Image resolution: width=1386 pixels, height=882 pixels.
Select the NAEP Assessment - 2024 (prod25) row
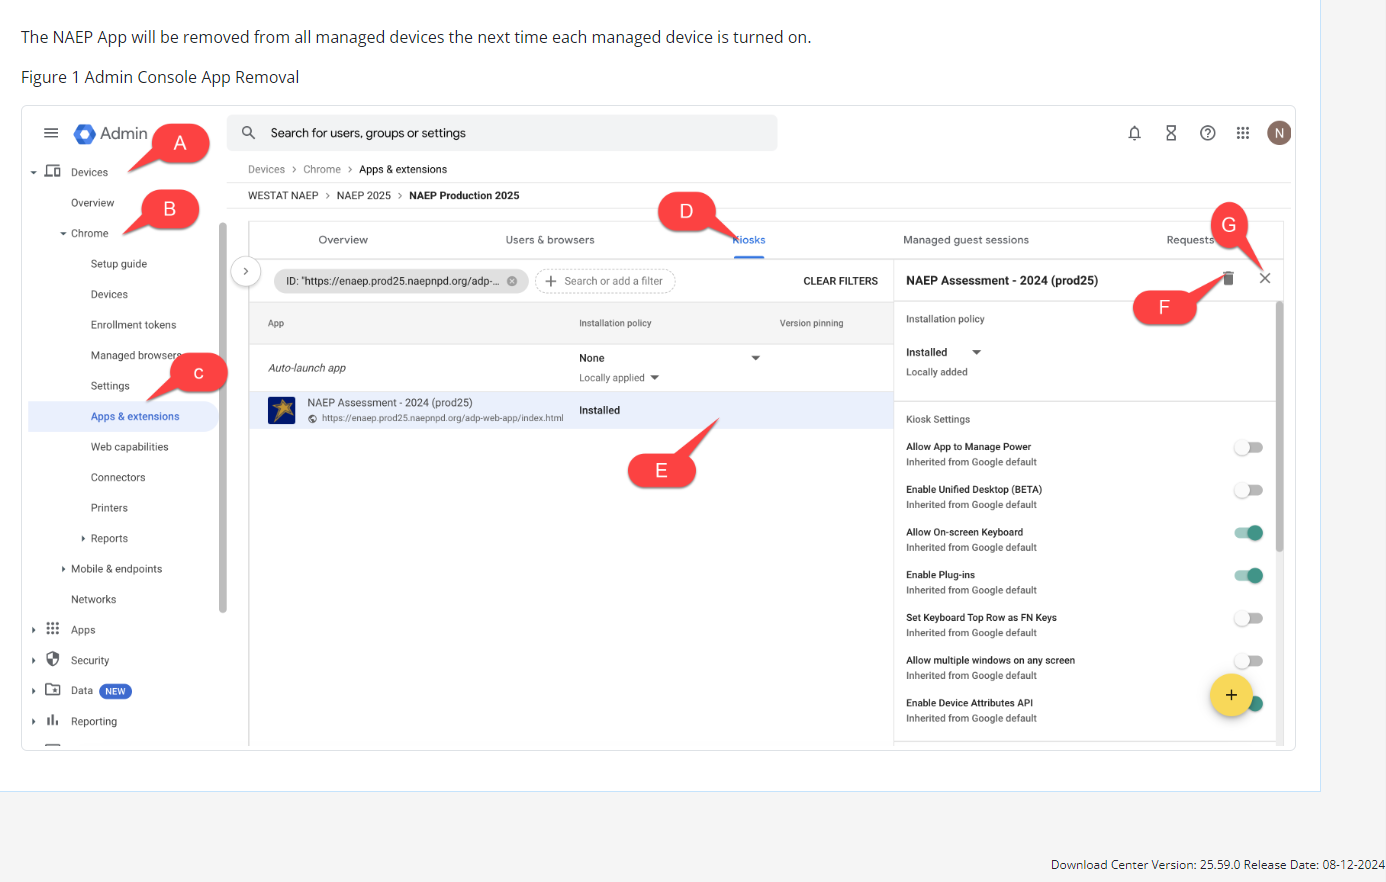(570, 410)
